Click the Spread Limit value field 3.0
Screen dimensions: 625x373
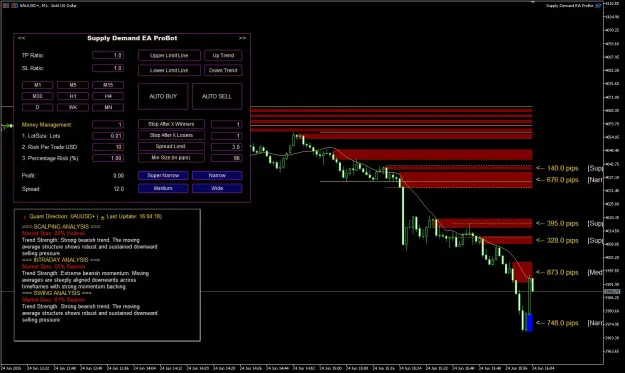coord(226,147)
